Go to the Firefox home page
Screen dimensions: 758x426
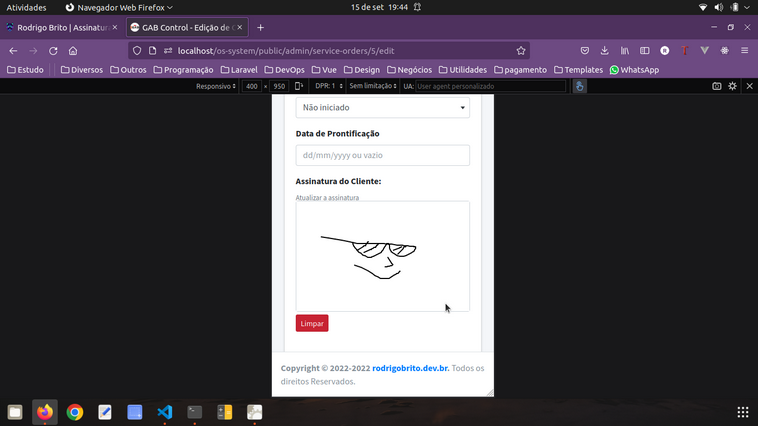[x=73, y=50]
